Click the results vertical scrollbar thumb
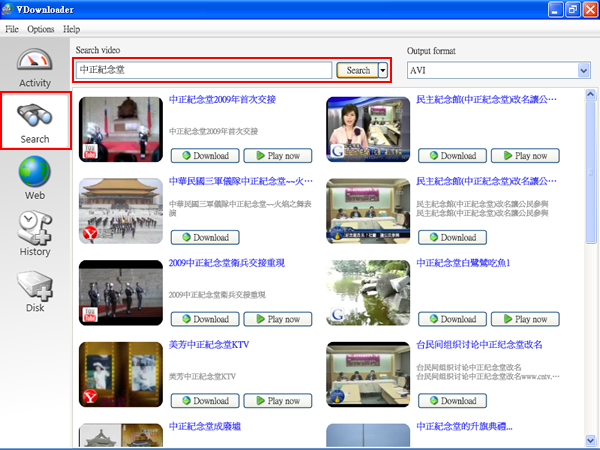Image resolution: width=600 pixels, height=450 pixels. [590, 171]
